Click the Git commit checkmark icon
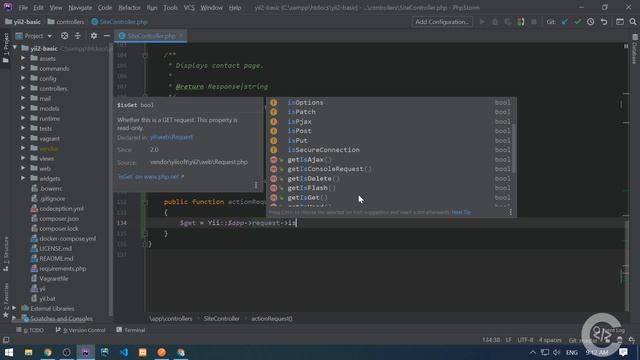The image size is (640, 360). [578, 22]
